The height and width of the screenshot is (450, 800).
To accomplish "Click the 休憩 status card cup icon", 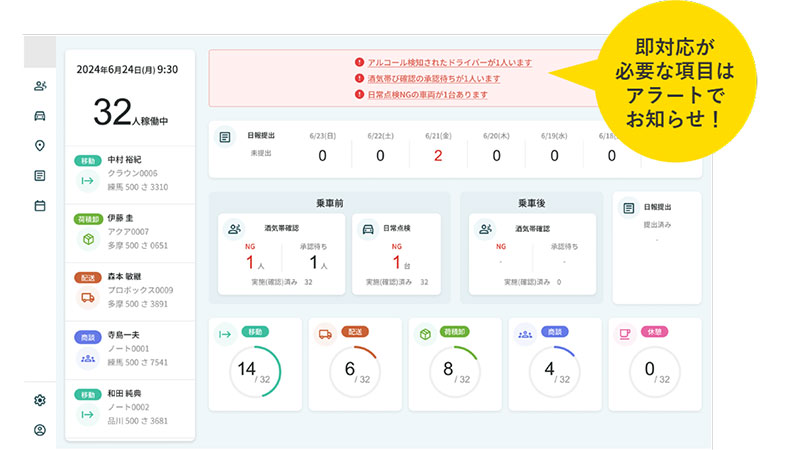I will (625, 335).
